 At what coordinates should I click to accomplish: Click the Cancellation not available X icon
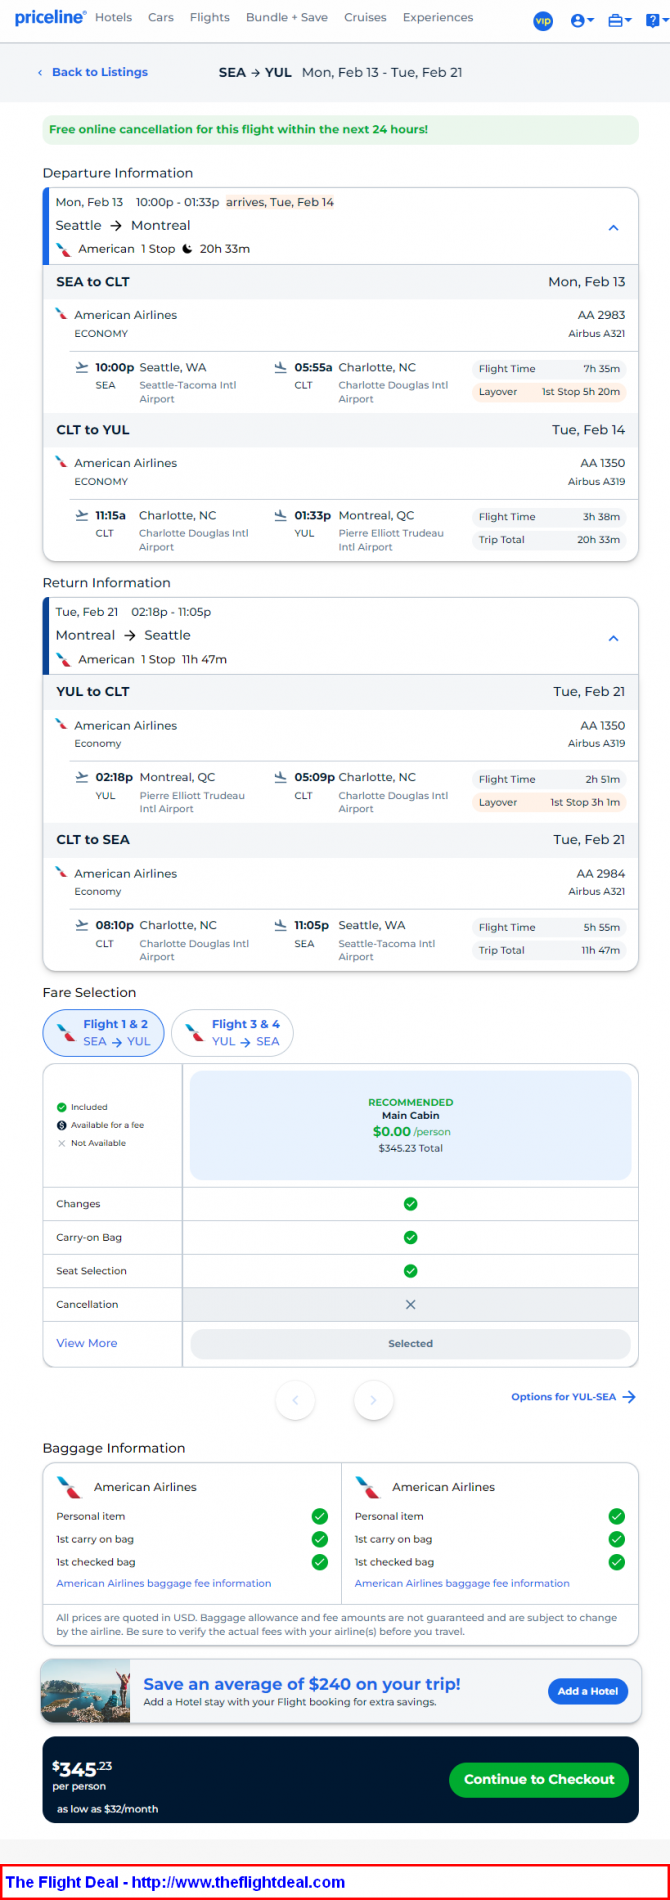click(410, 1305)
